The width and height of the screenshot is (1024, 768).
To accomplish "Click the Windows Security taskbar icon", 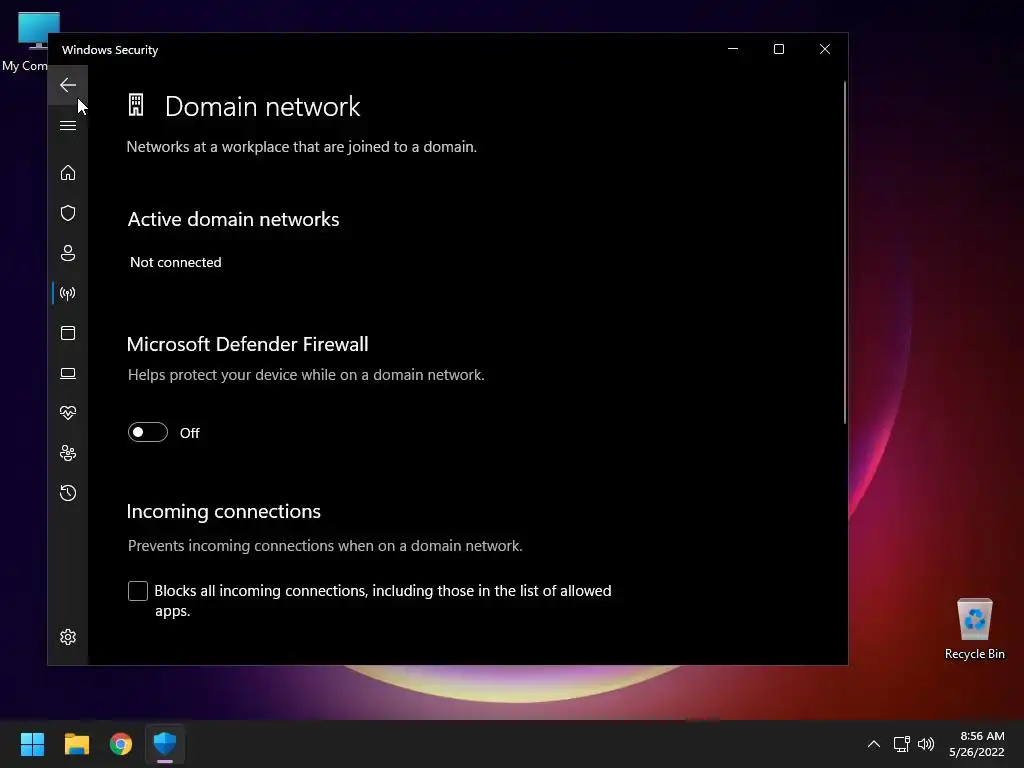I will [x=165, y=744].
